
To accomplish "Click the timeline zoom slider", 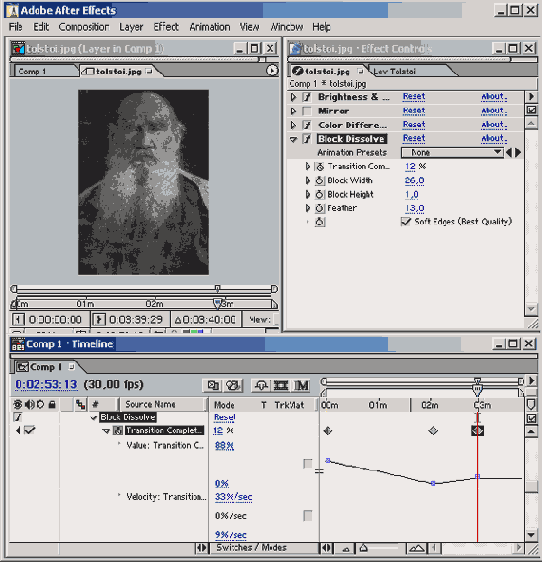I will (x=380, y=548).
